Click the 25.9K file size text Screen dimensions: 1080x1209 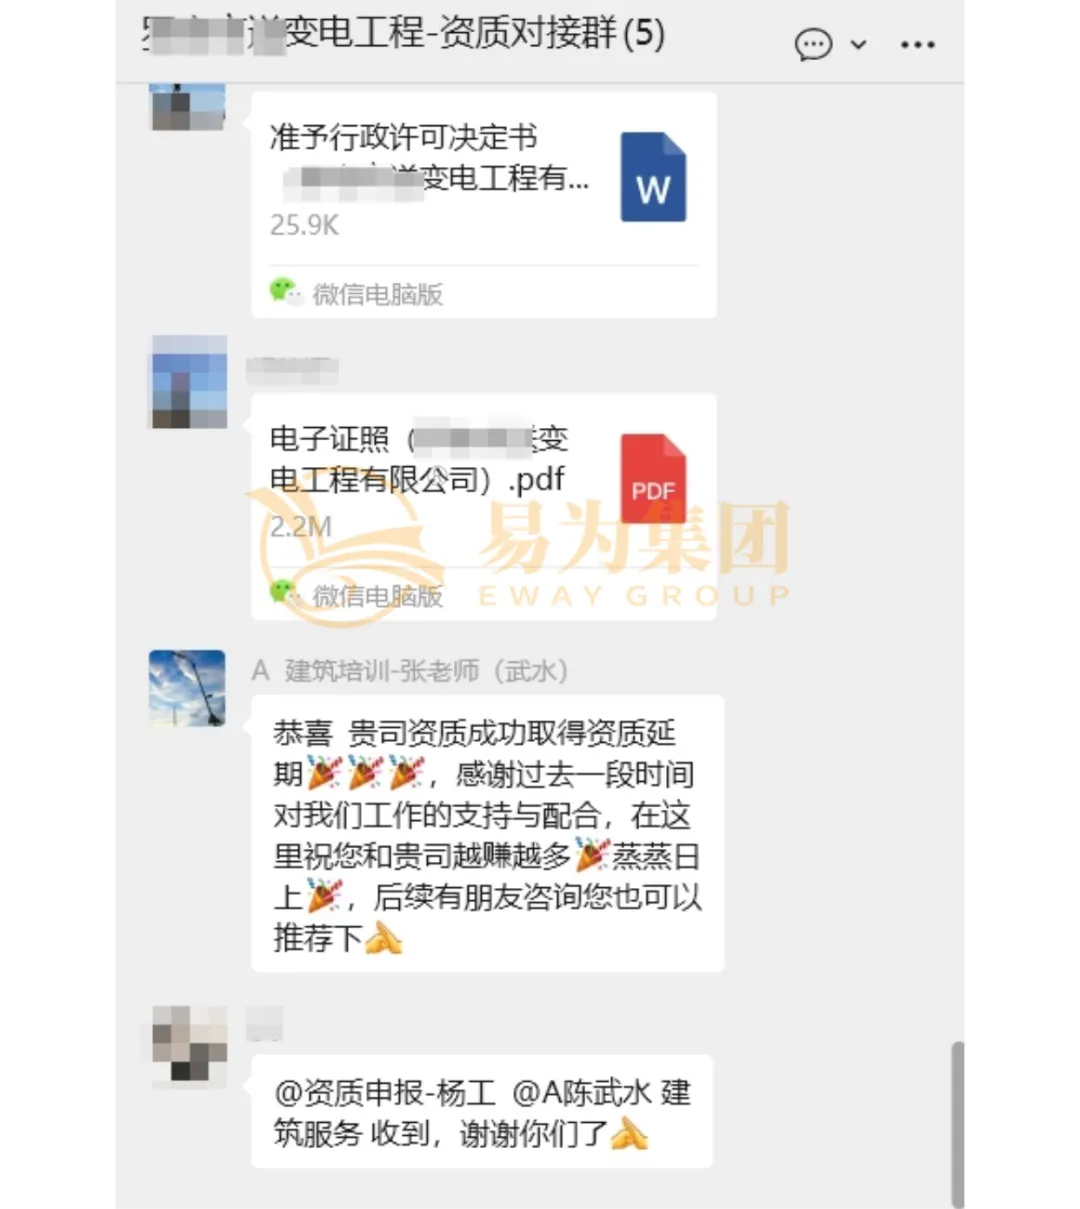pyautogui.click(x=304, y=226)
